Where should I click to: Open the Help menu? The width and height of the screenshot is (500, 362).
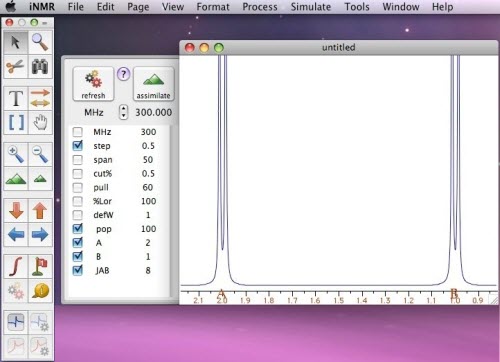tap(442, 7)
